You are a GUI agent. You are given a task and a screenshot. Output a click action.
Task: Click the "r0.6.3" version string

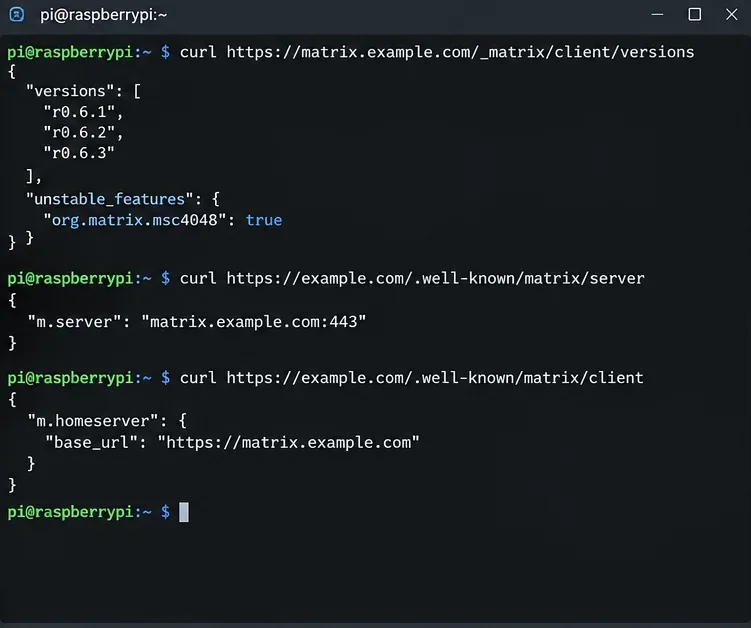coord(79,153)
